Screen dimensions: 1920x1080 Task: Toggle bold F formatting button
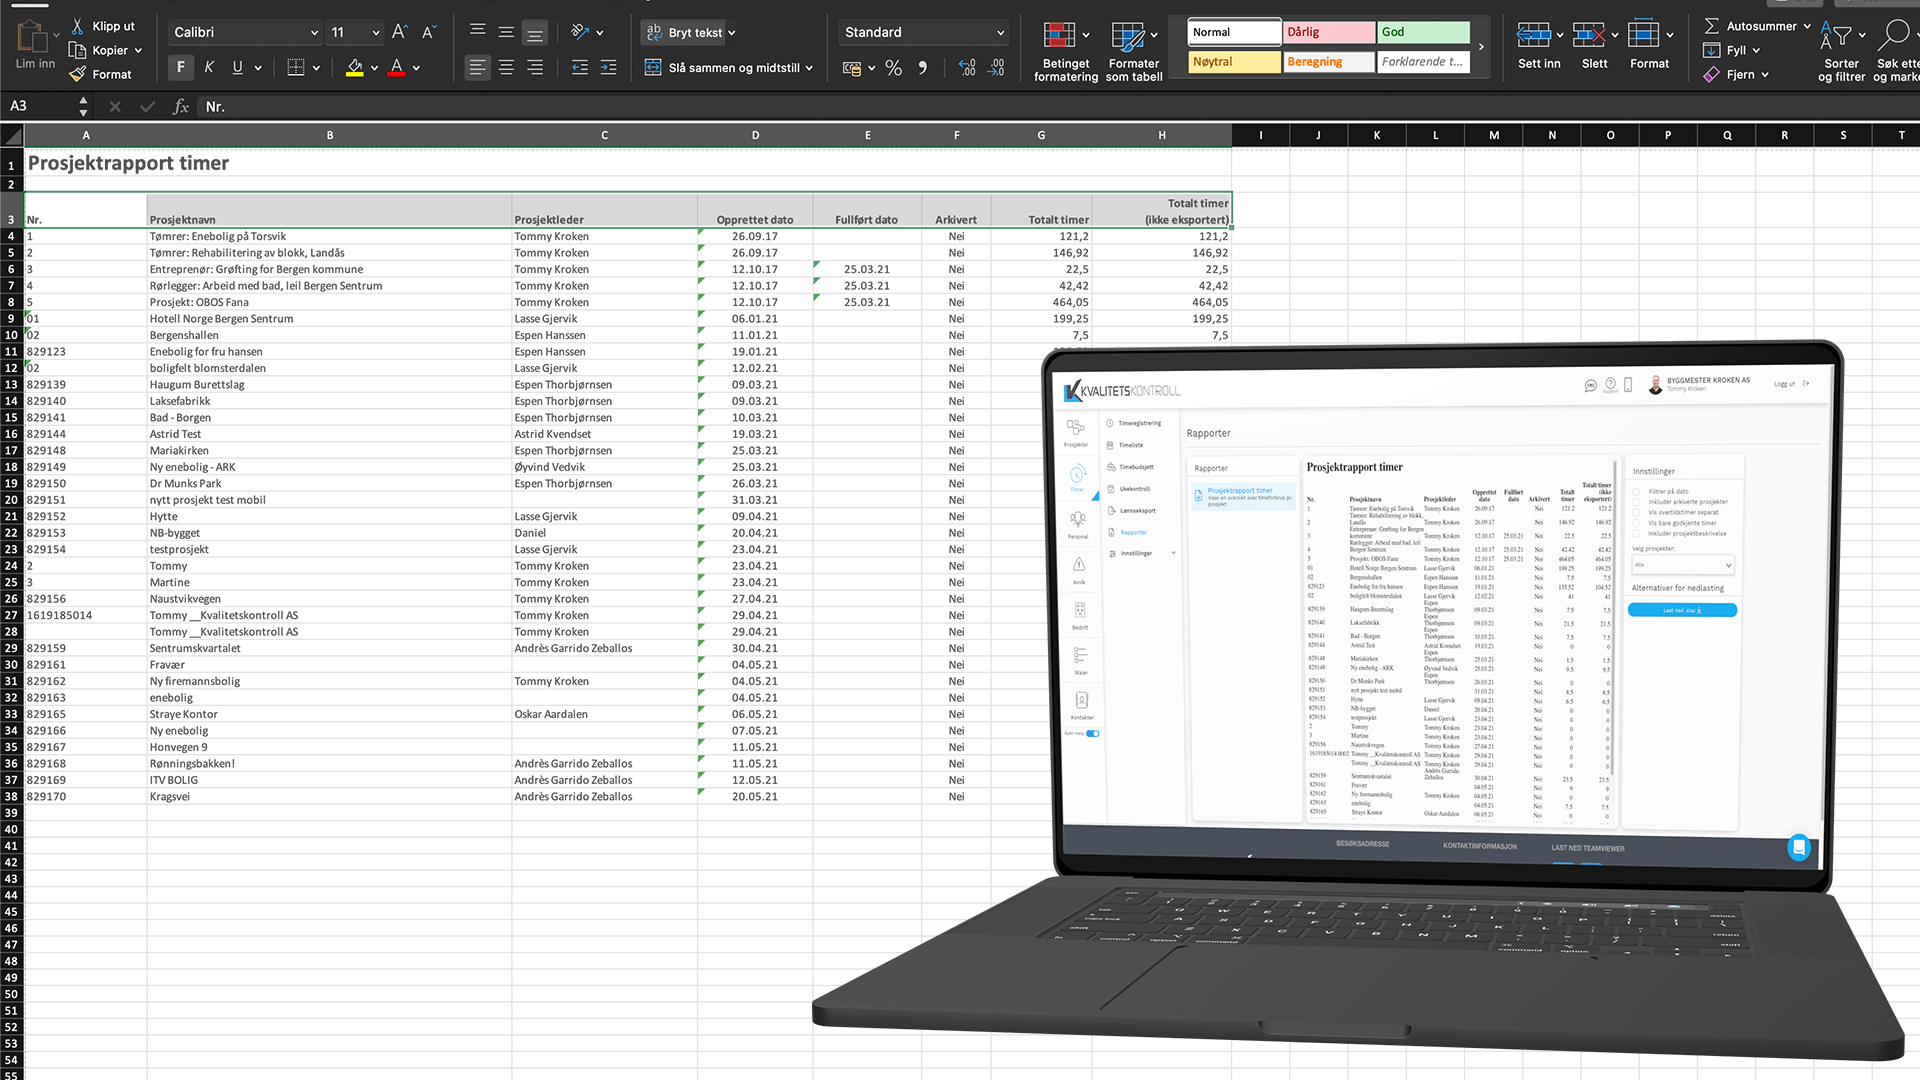point(180,67)
